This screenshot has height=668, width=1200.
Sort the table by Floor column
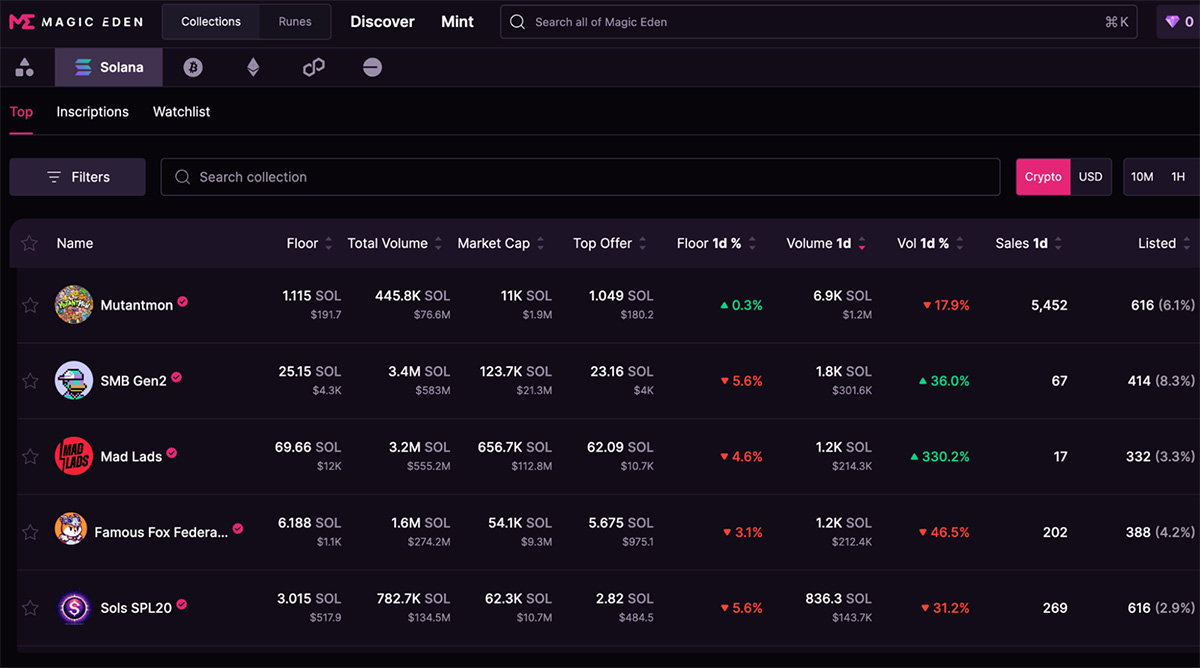pyautogui.click(x=309, y=243)
